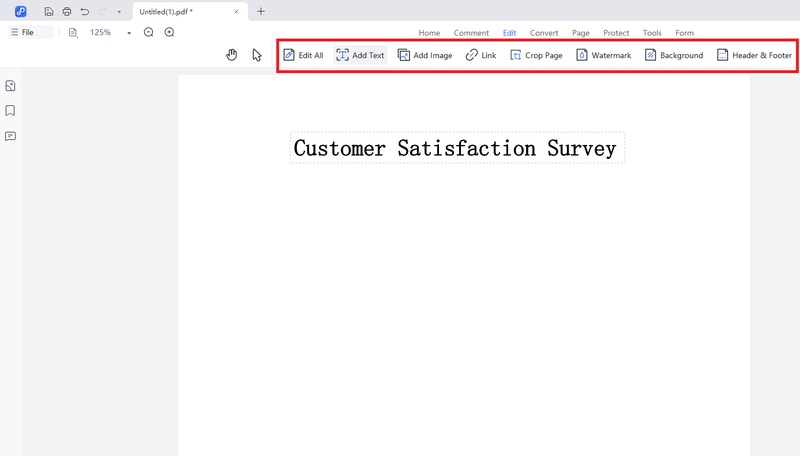This screenshot has width=800, height=456.
Task: Open the page thumbnails sidebar panel
Action: (10, 86)
